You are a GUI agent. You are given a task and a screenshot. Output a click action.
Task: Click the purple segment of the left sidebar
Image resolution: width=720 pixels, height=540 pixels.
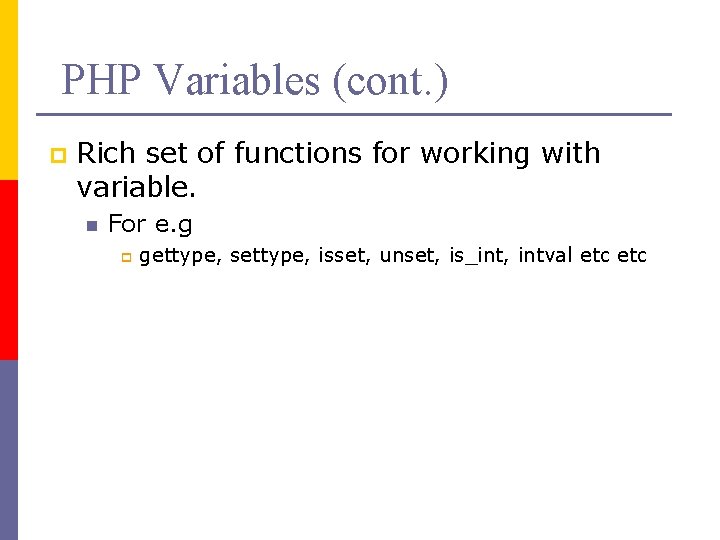click(x=9, y=450)
